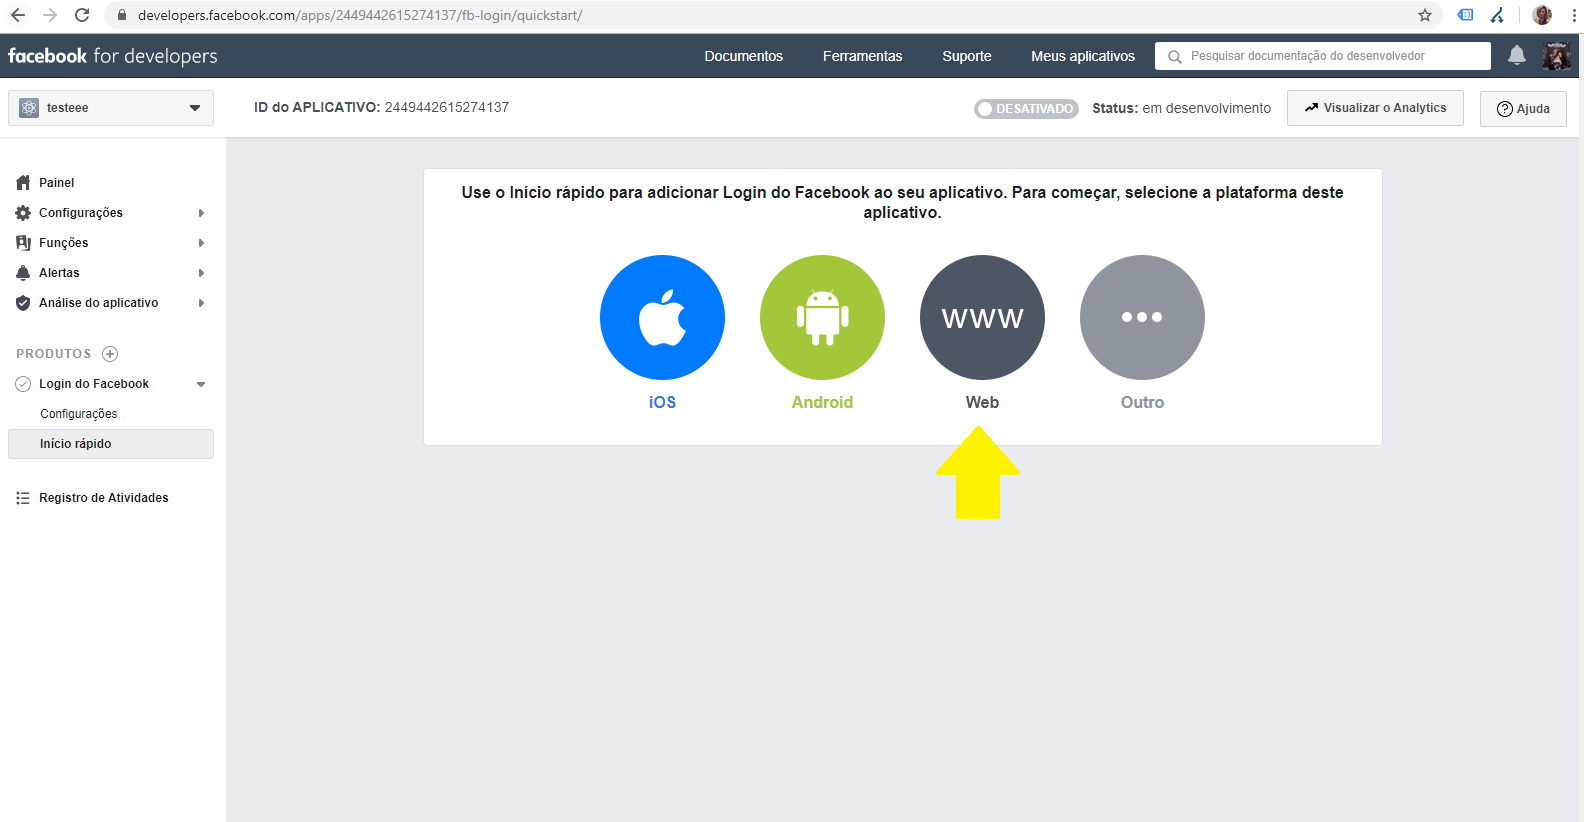This screenshot has width=1584, height=822.
Task: Click the Painel home icon
Action: (23, 183)
